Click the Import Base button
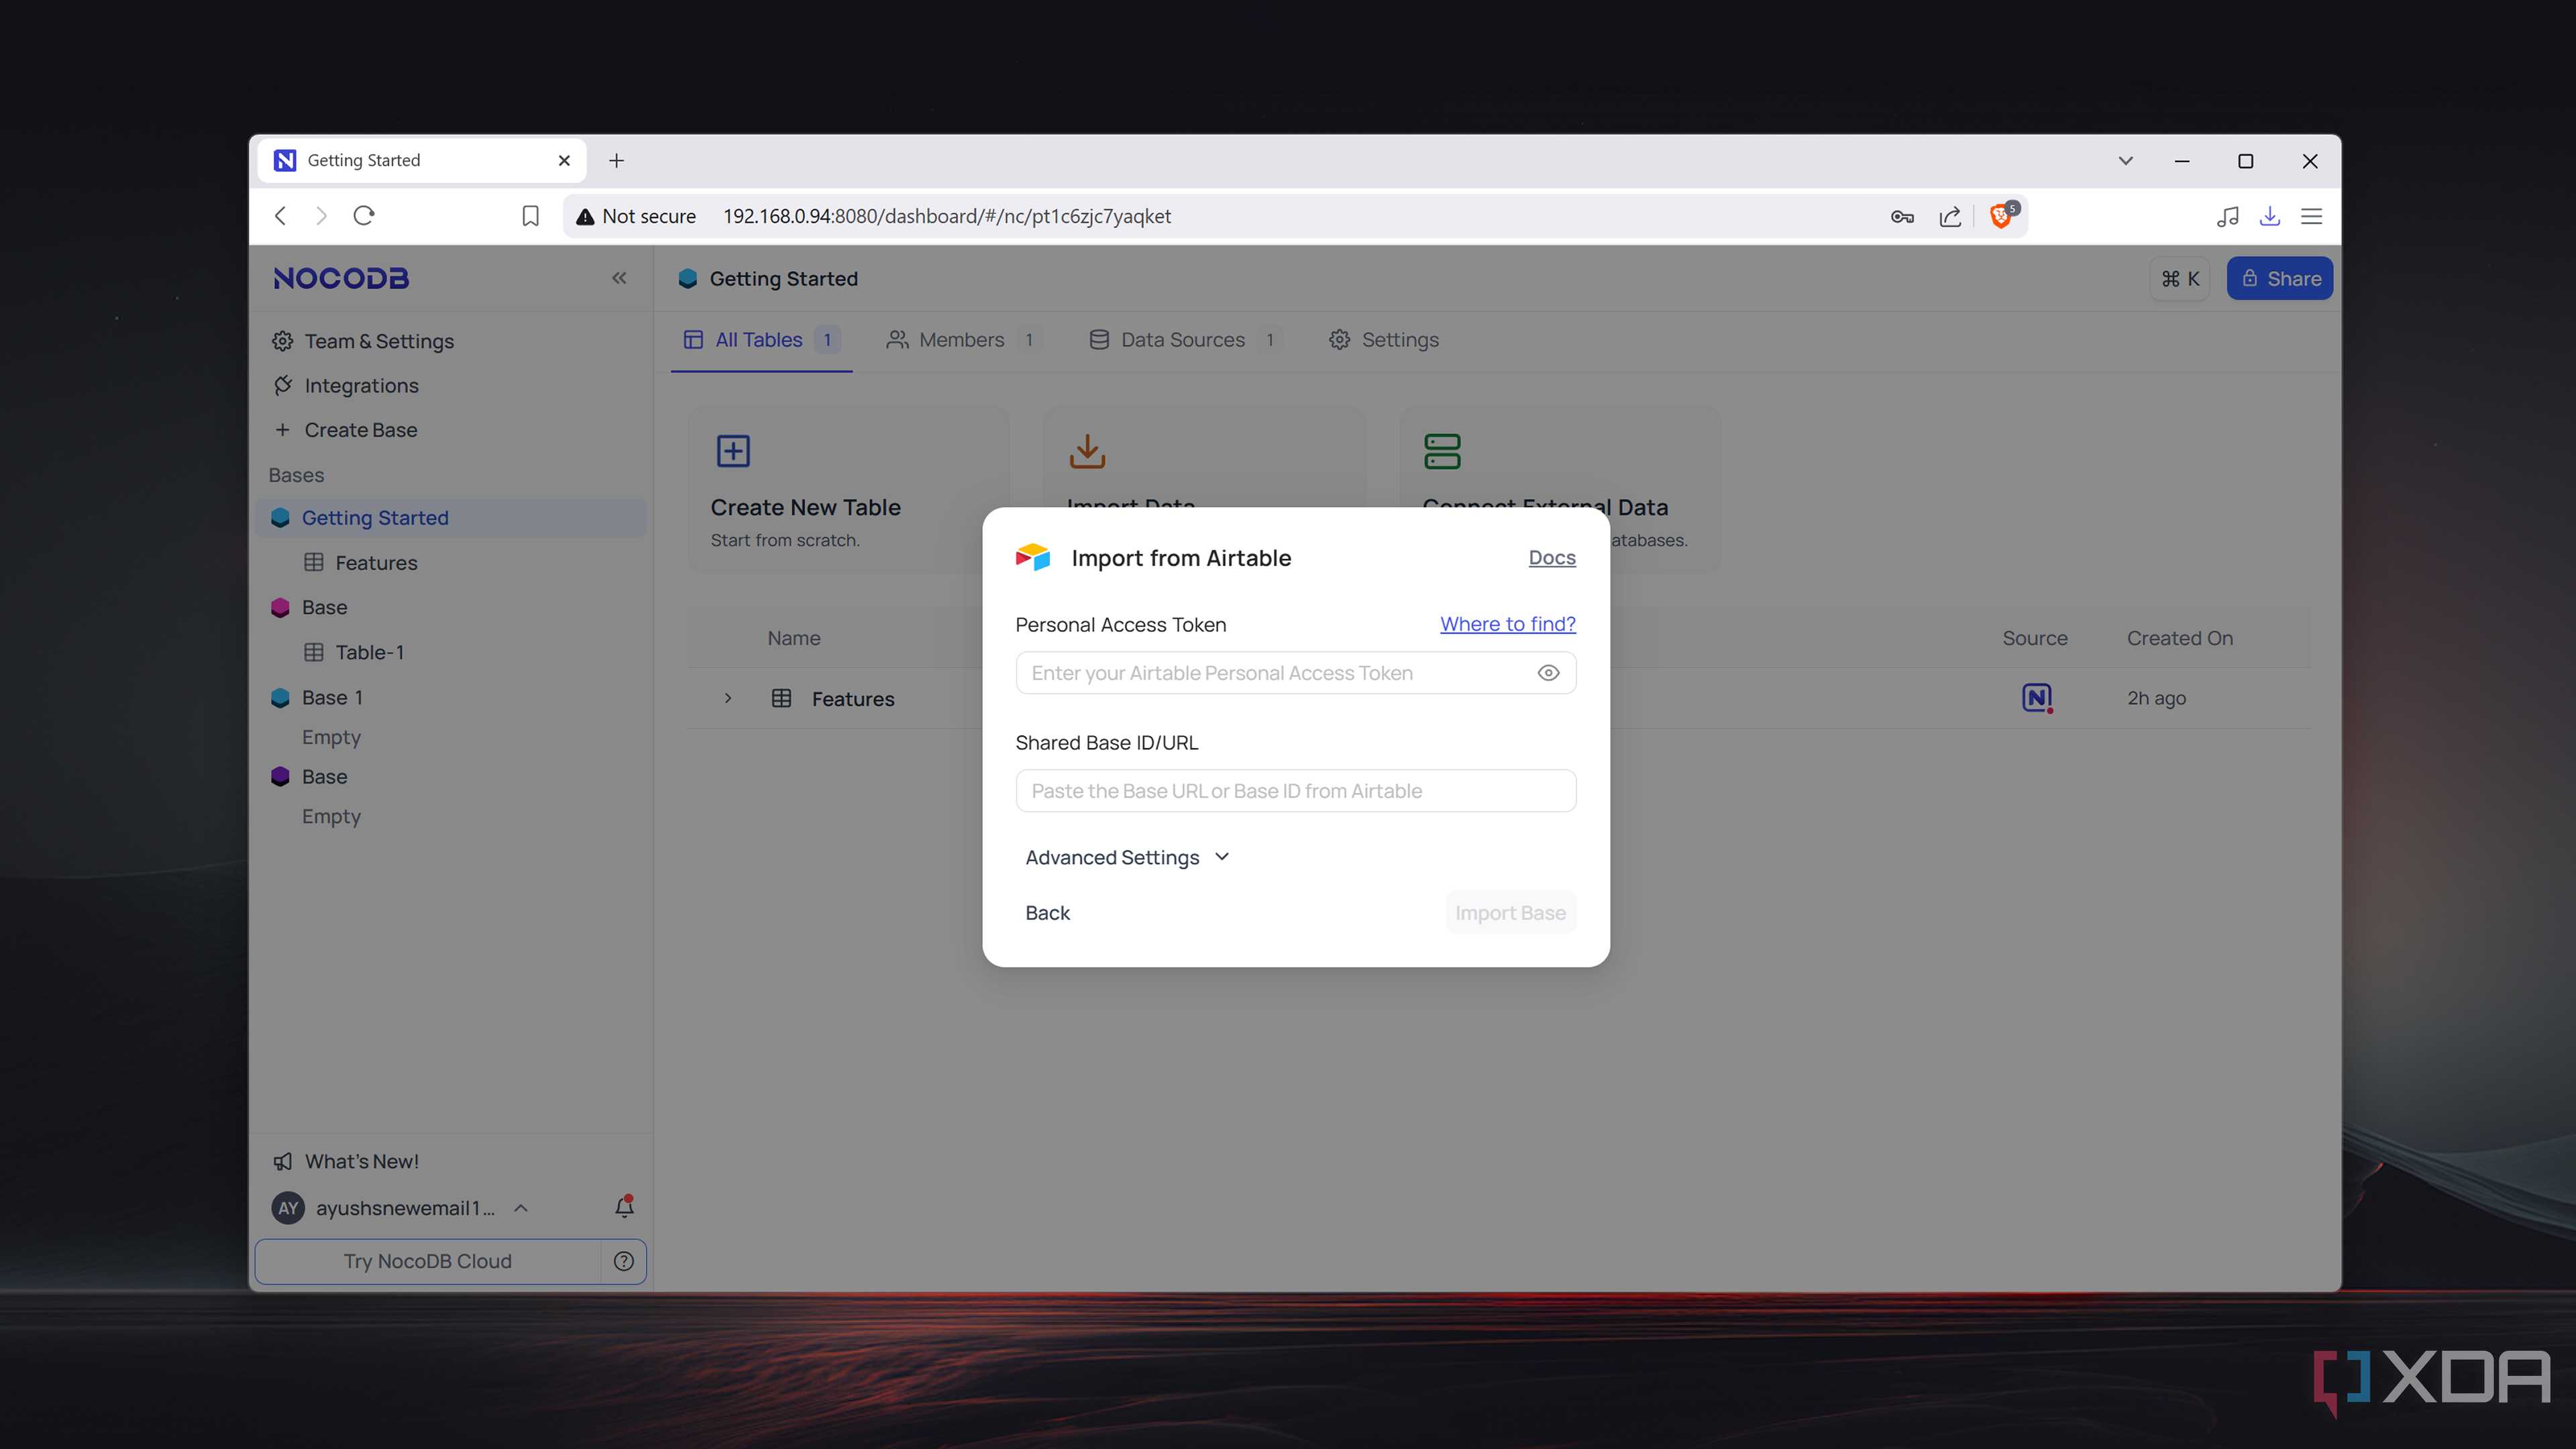2576x1449 pixels. tap(1510, 912)
